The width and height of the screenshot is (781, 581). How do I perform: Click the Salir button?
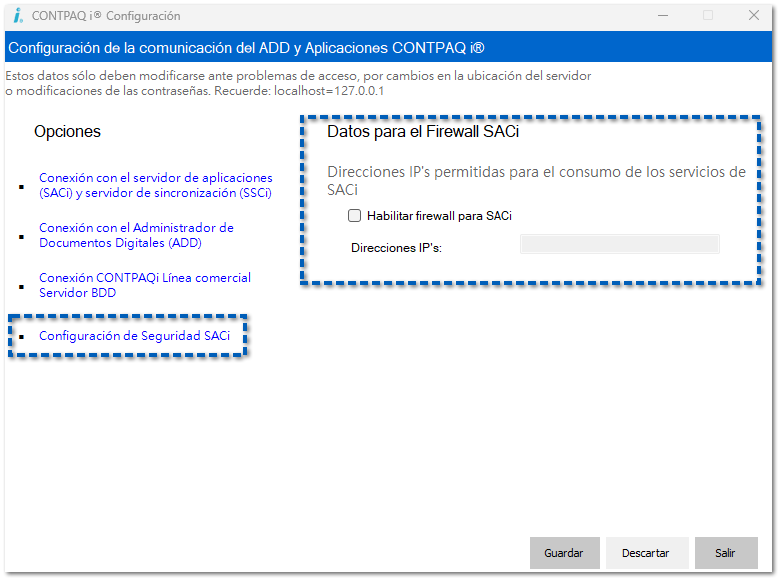[726, 553]
